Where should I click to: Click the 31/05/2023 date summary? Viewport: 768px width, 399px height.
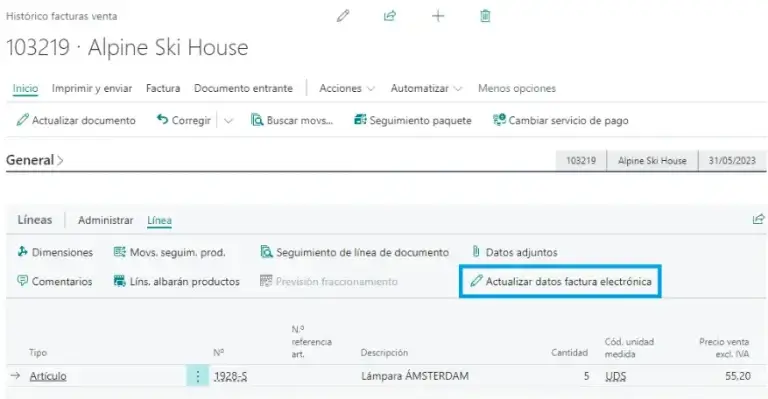pyautogui.click(x=732, y=161)
